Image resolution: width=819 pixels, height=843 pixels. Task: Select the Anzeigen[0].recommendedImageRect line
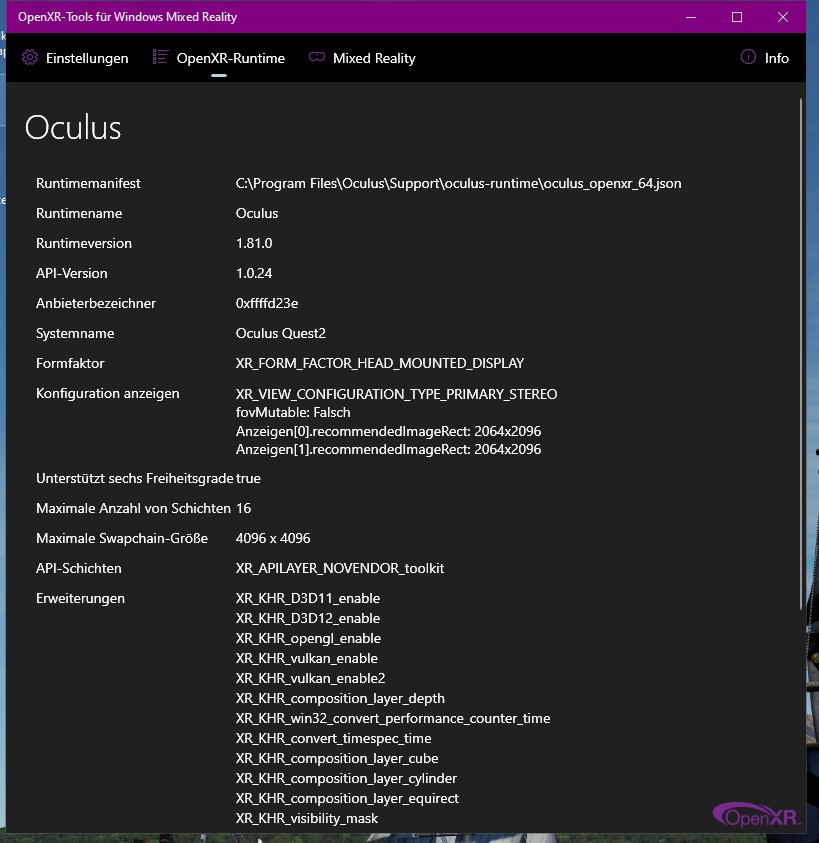[x=388, y=431]
